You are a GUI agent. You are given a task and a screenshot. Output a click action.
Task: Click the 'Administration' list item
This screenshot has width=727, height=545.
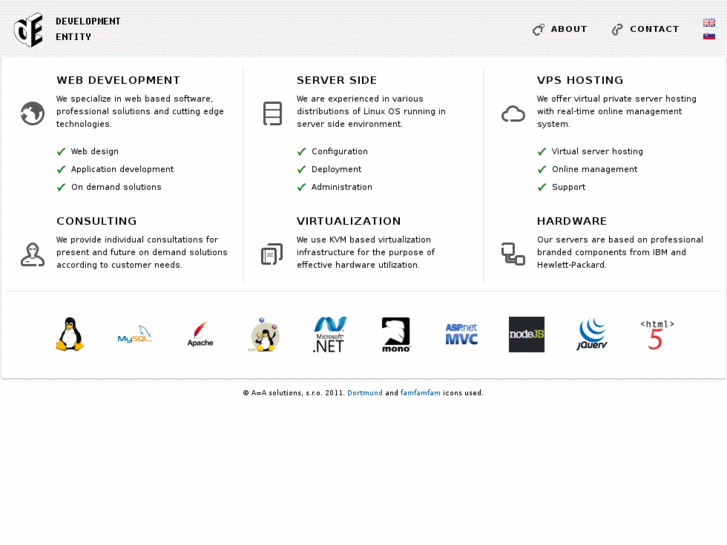point(342,187)
